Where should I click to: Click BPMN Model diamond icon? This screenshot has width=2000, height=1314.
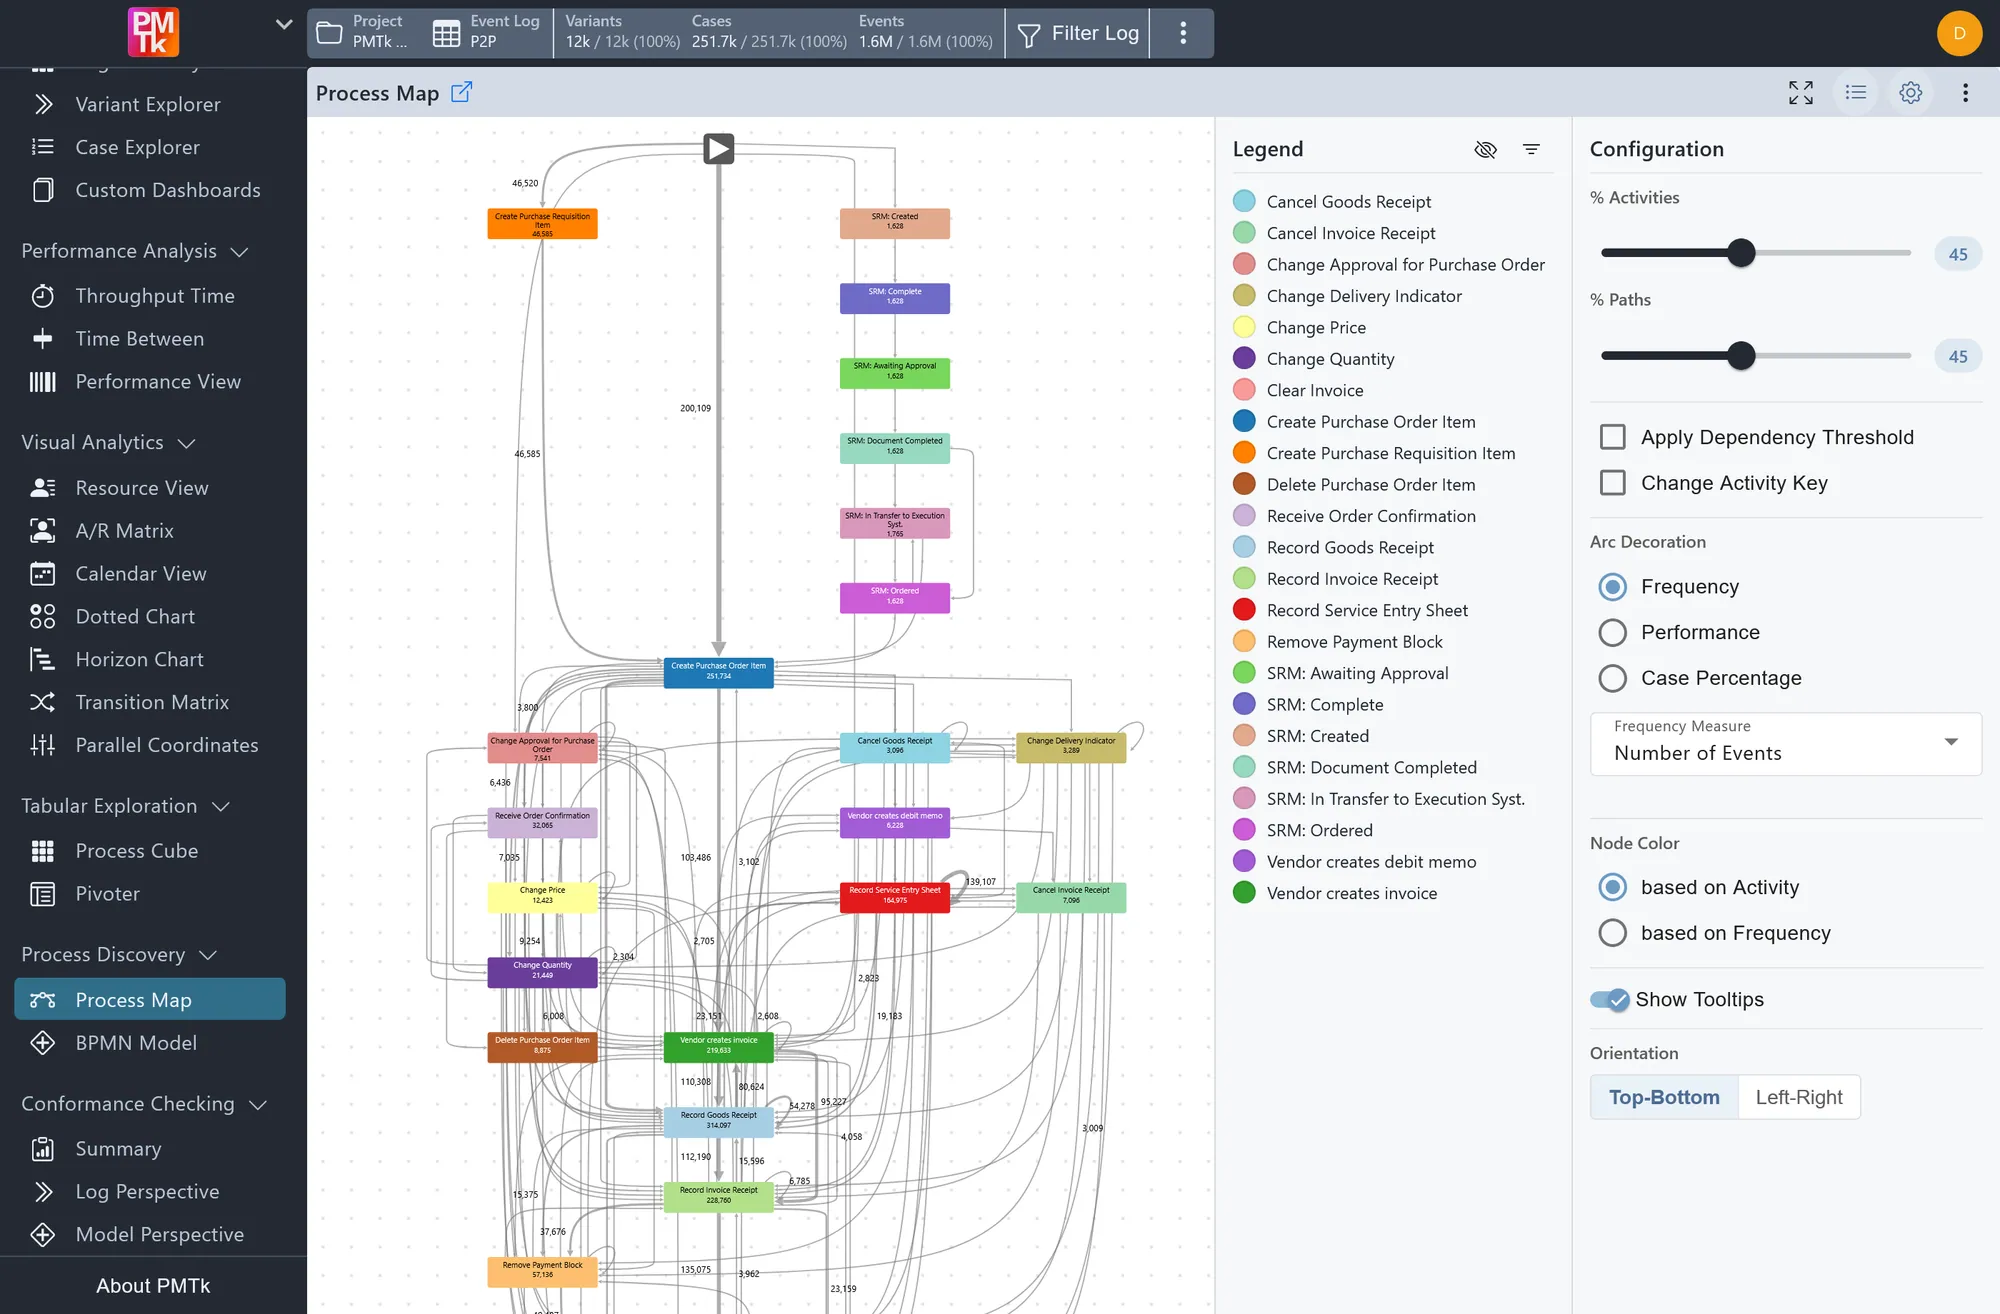click(x=43, y=1043)
